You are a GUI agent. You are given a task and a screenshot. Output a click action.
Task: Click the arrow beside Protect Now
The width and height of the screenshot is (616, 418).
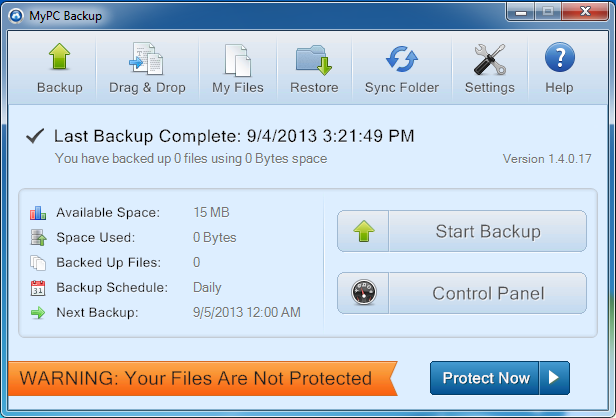tap(554, 378)
